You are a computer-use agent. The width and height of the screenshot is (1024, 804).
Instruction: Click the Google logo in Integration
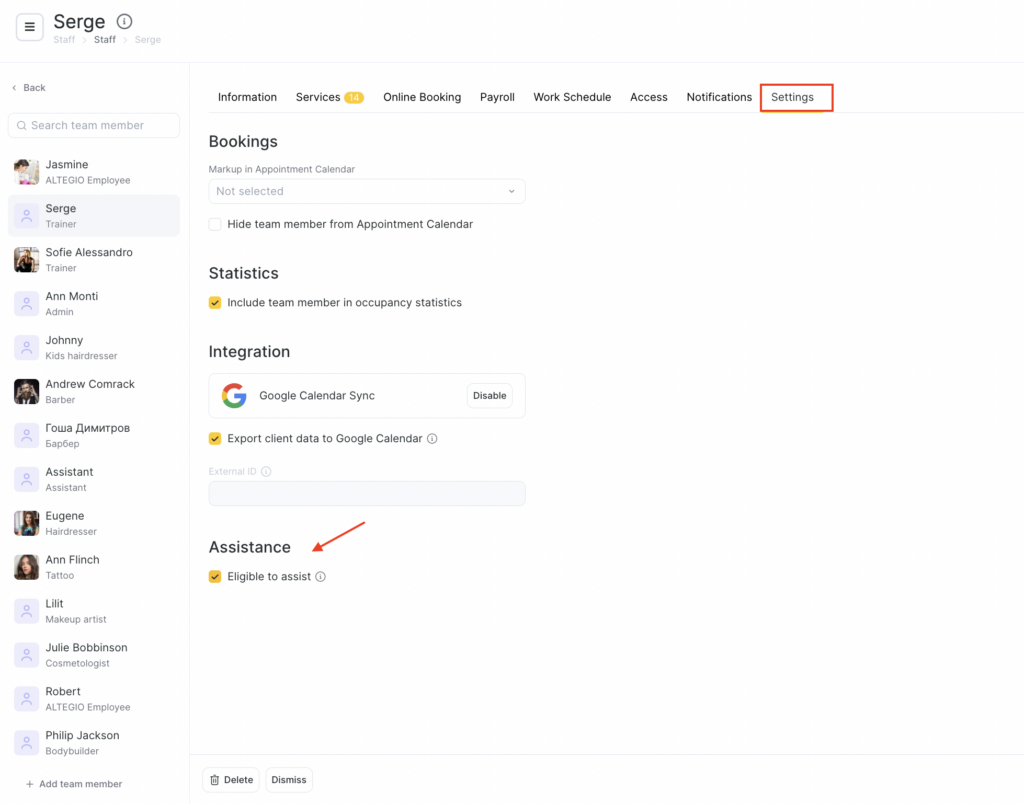point(234,396)
